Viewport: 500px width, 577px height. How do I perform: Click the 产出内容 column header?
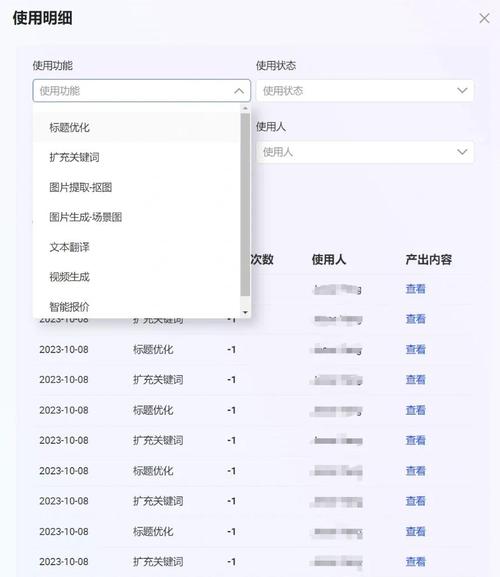429,259
